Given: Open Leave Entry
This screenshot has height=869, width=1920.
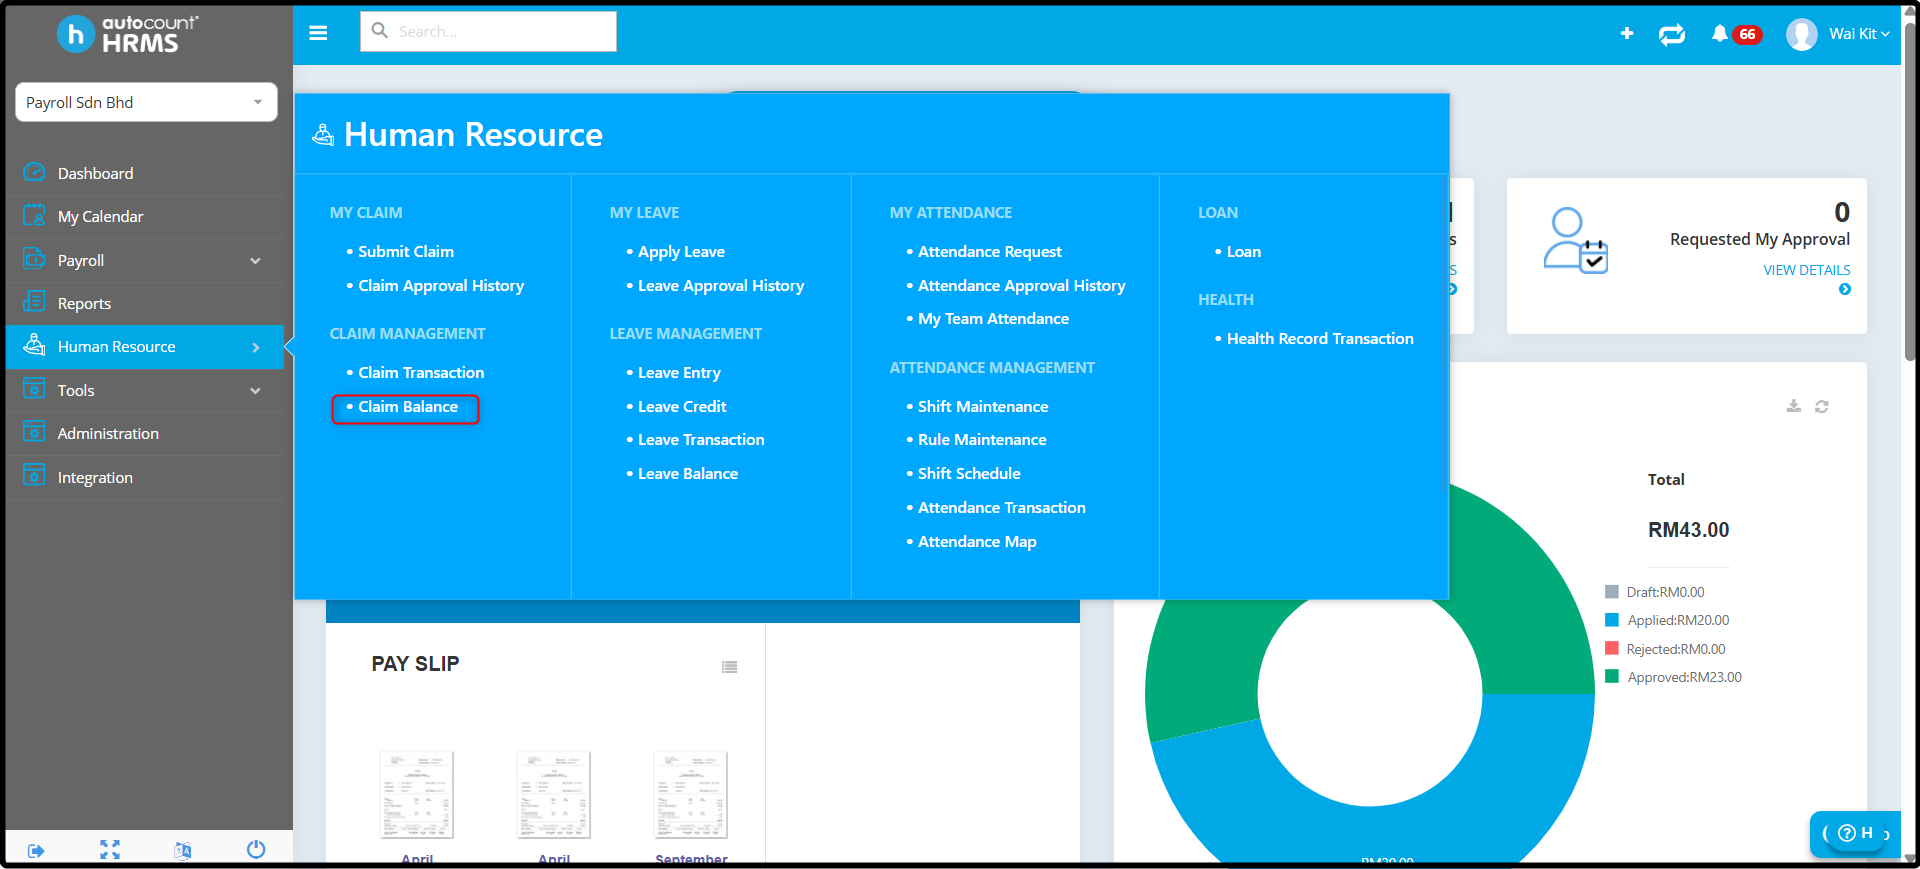Looking at the screenshot, I should (x=679, y=373).
